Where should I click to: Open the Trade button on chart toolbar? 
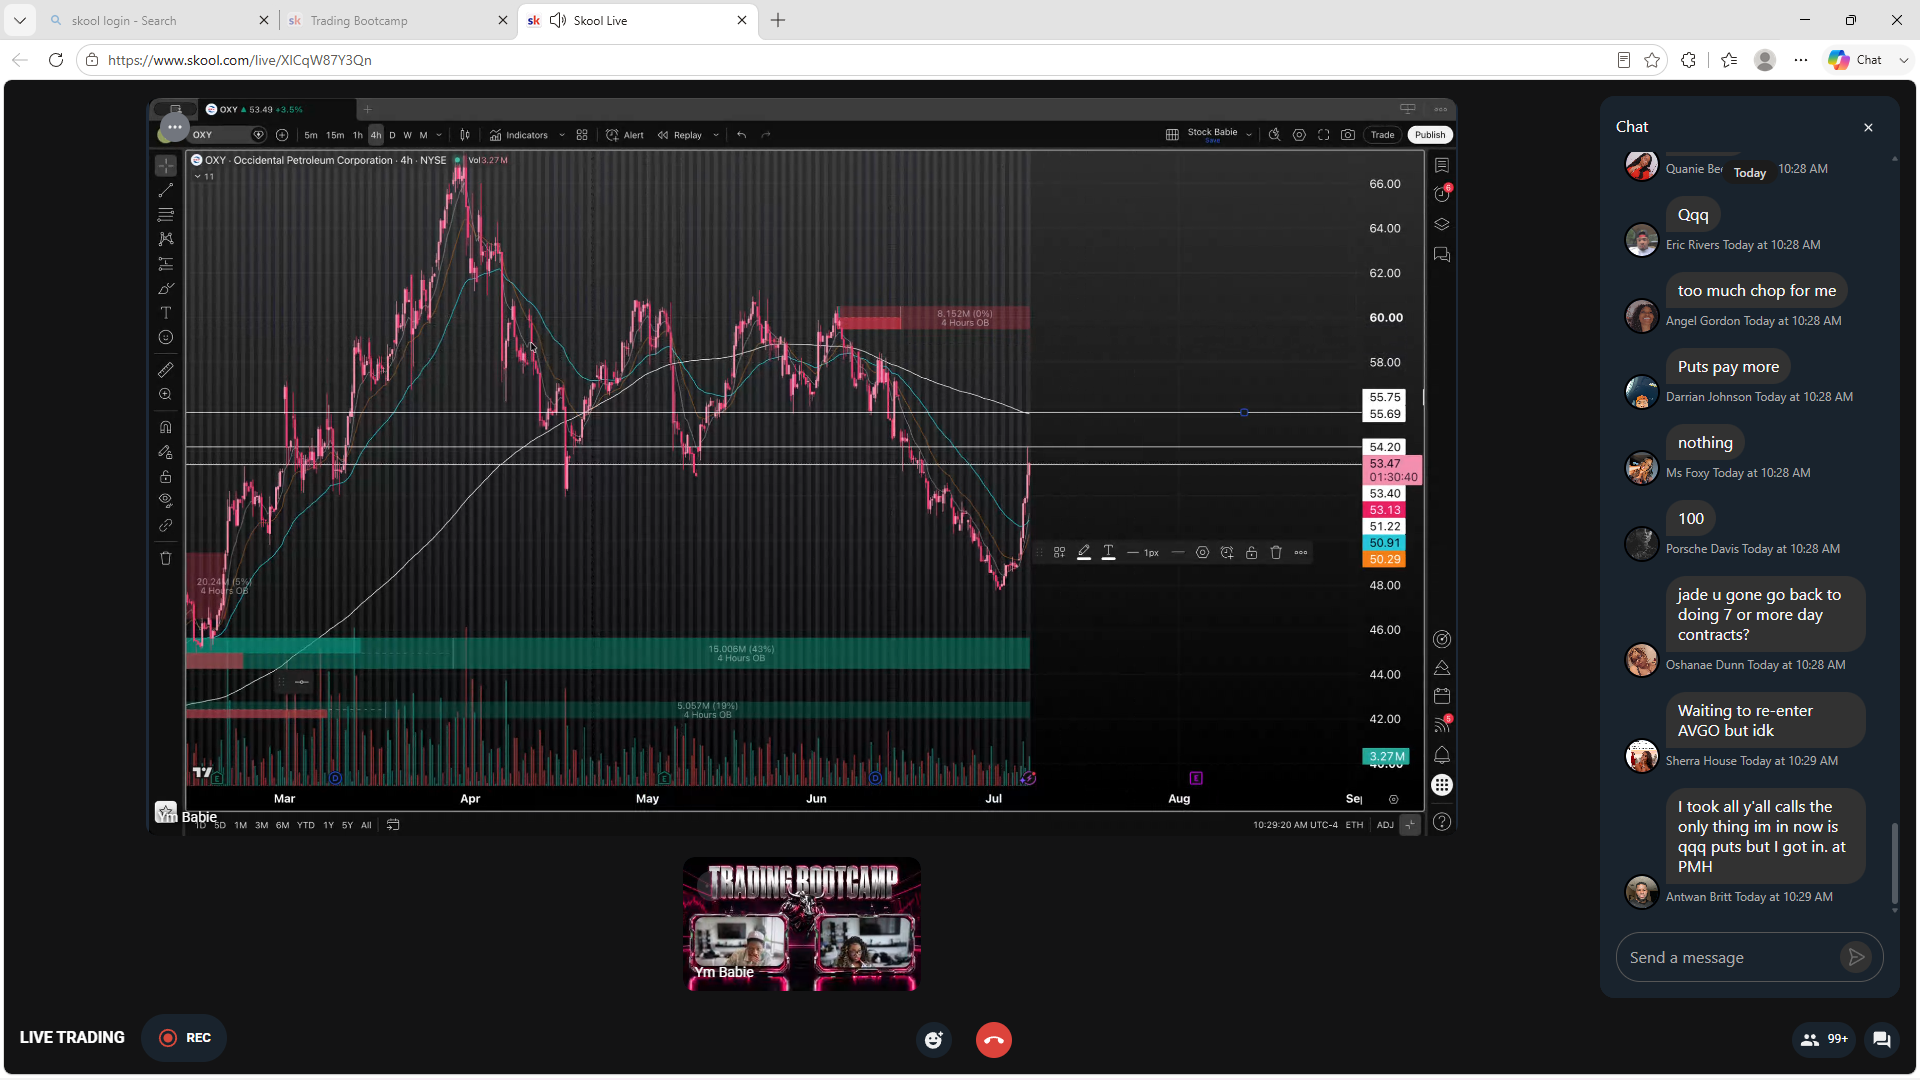click(1383, 135)
